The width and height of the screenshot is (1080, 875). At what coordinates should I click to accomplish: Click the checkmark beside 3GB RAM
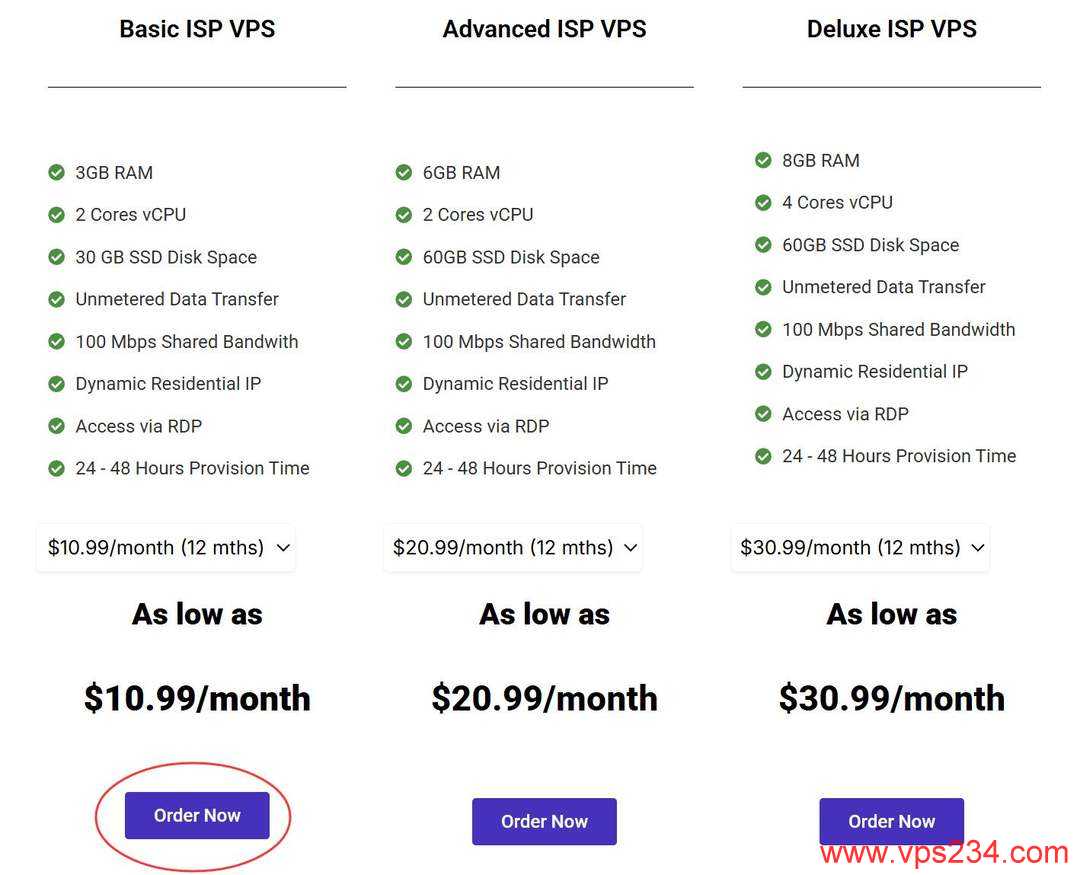tap(57, 172)
